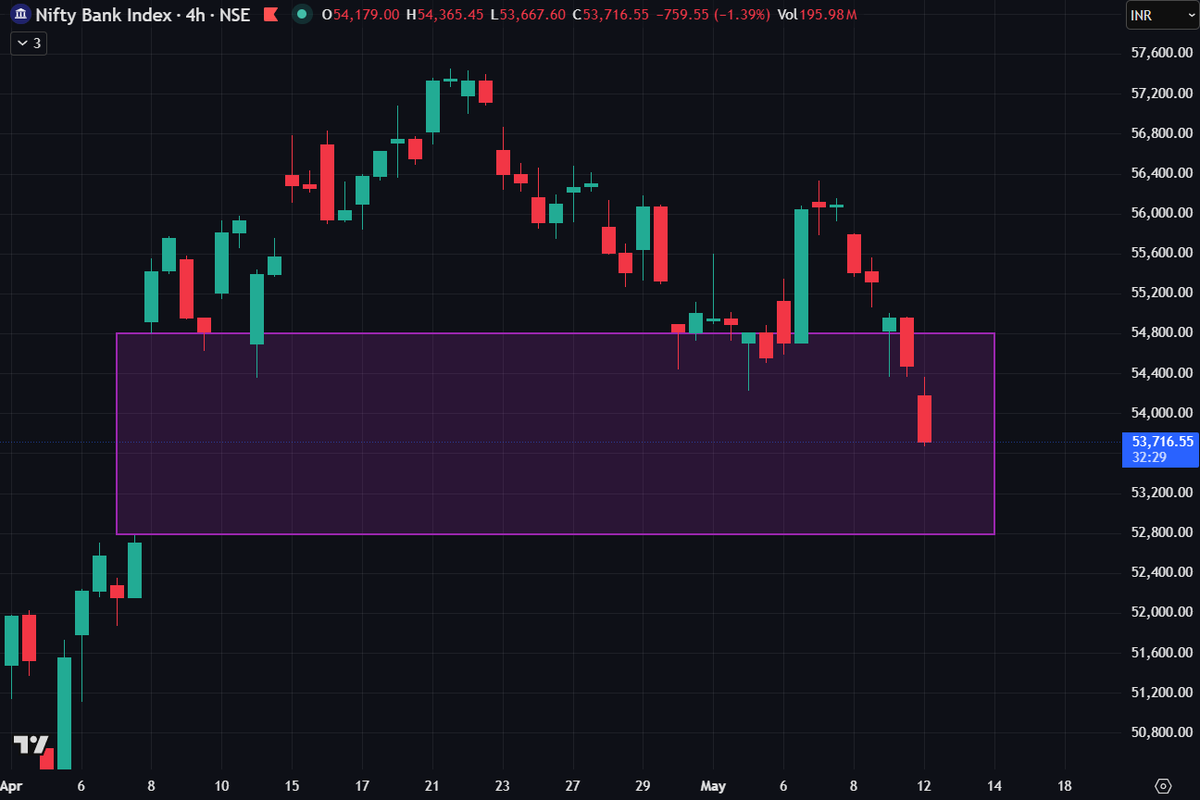The height and width of the screenshot is (800, 1200).
Task: Click the 21 date label on time axis
Action: [x=432, y=785]
